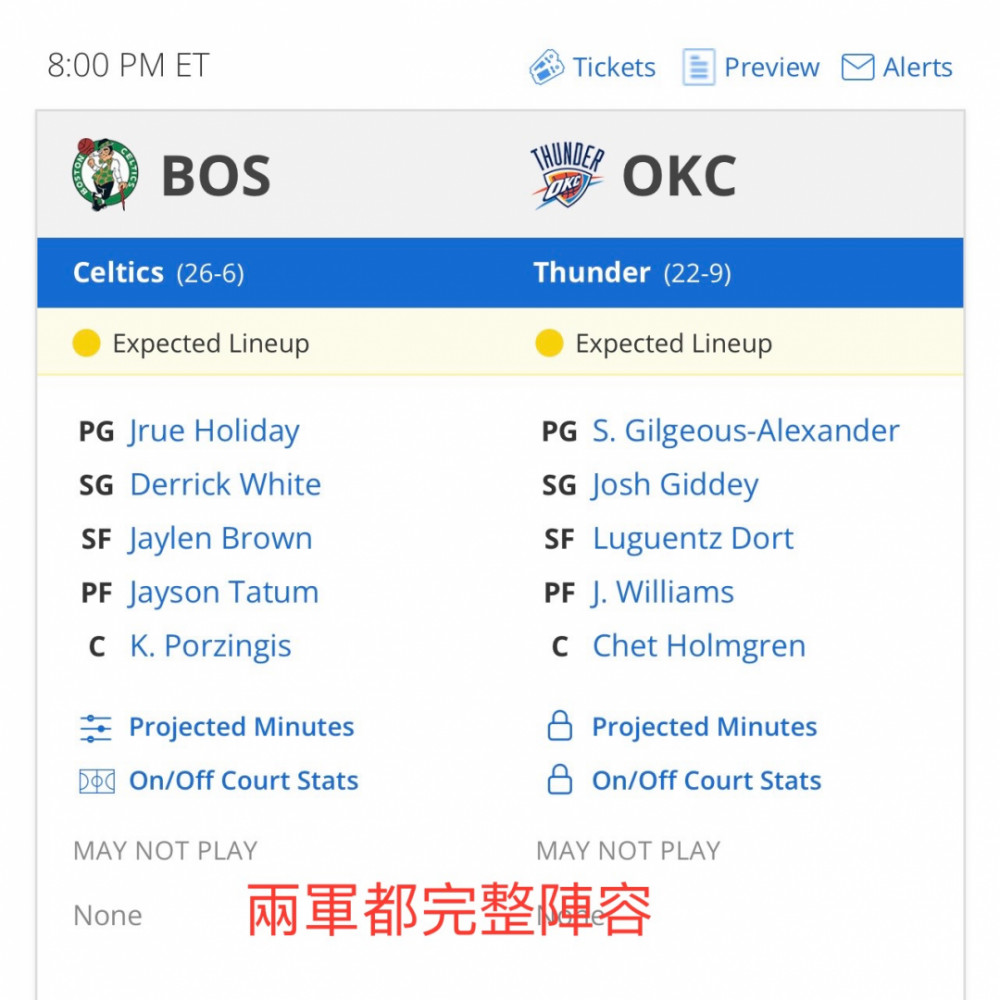Click the Alerts envelope icon
1000x1000 pixels.
coord(857,67)
